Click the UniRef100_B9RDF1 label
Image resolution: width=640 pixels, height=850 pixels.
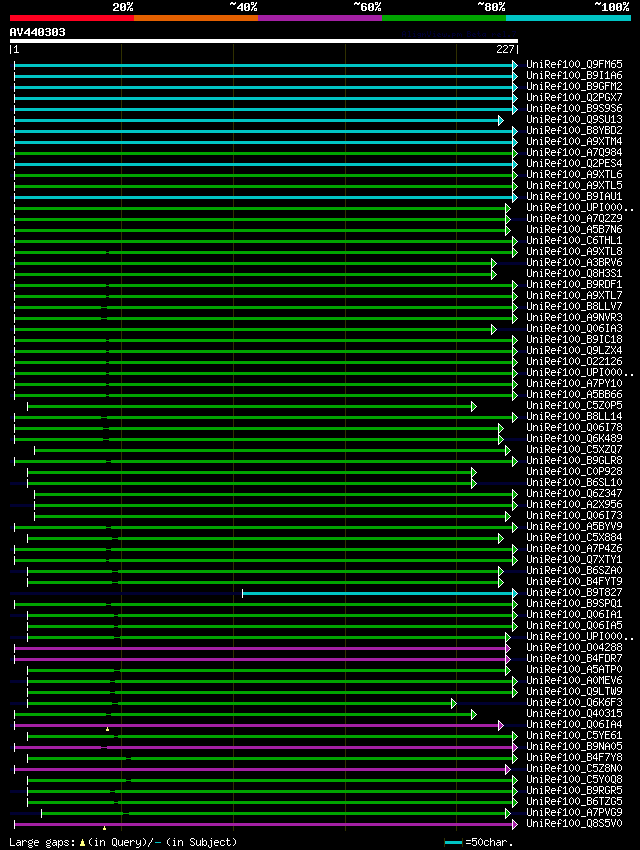(x=574, y=285)
